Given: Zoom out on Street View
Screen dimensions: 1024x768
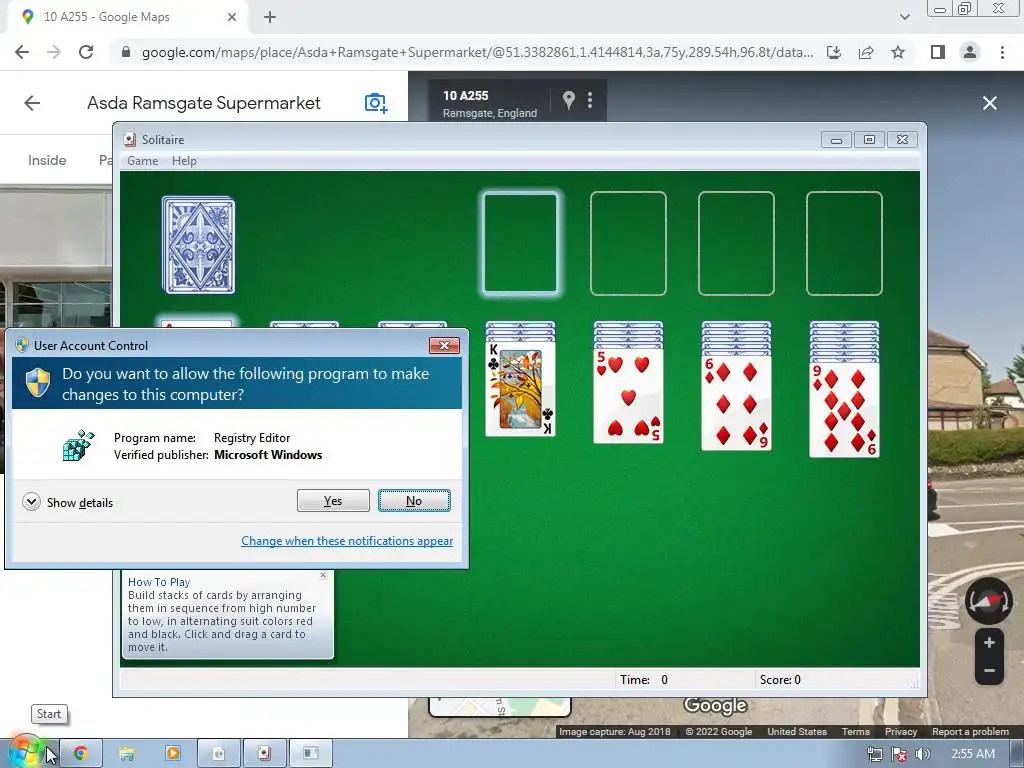Looking at the screenshot, I should point(989,671).
